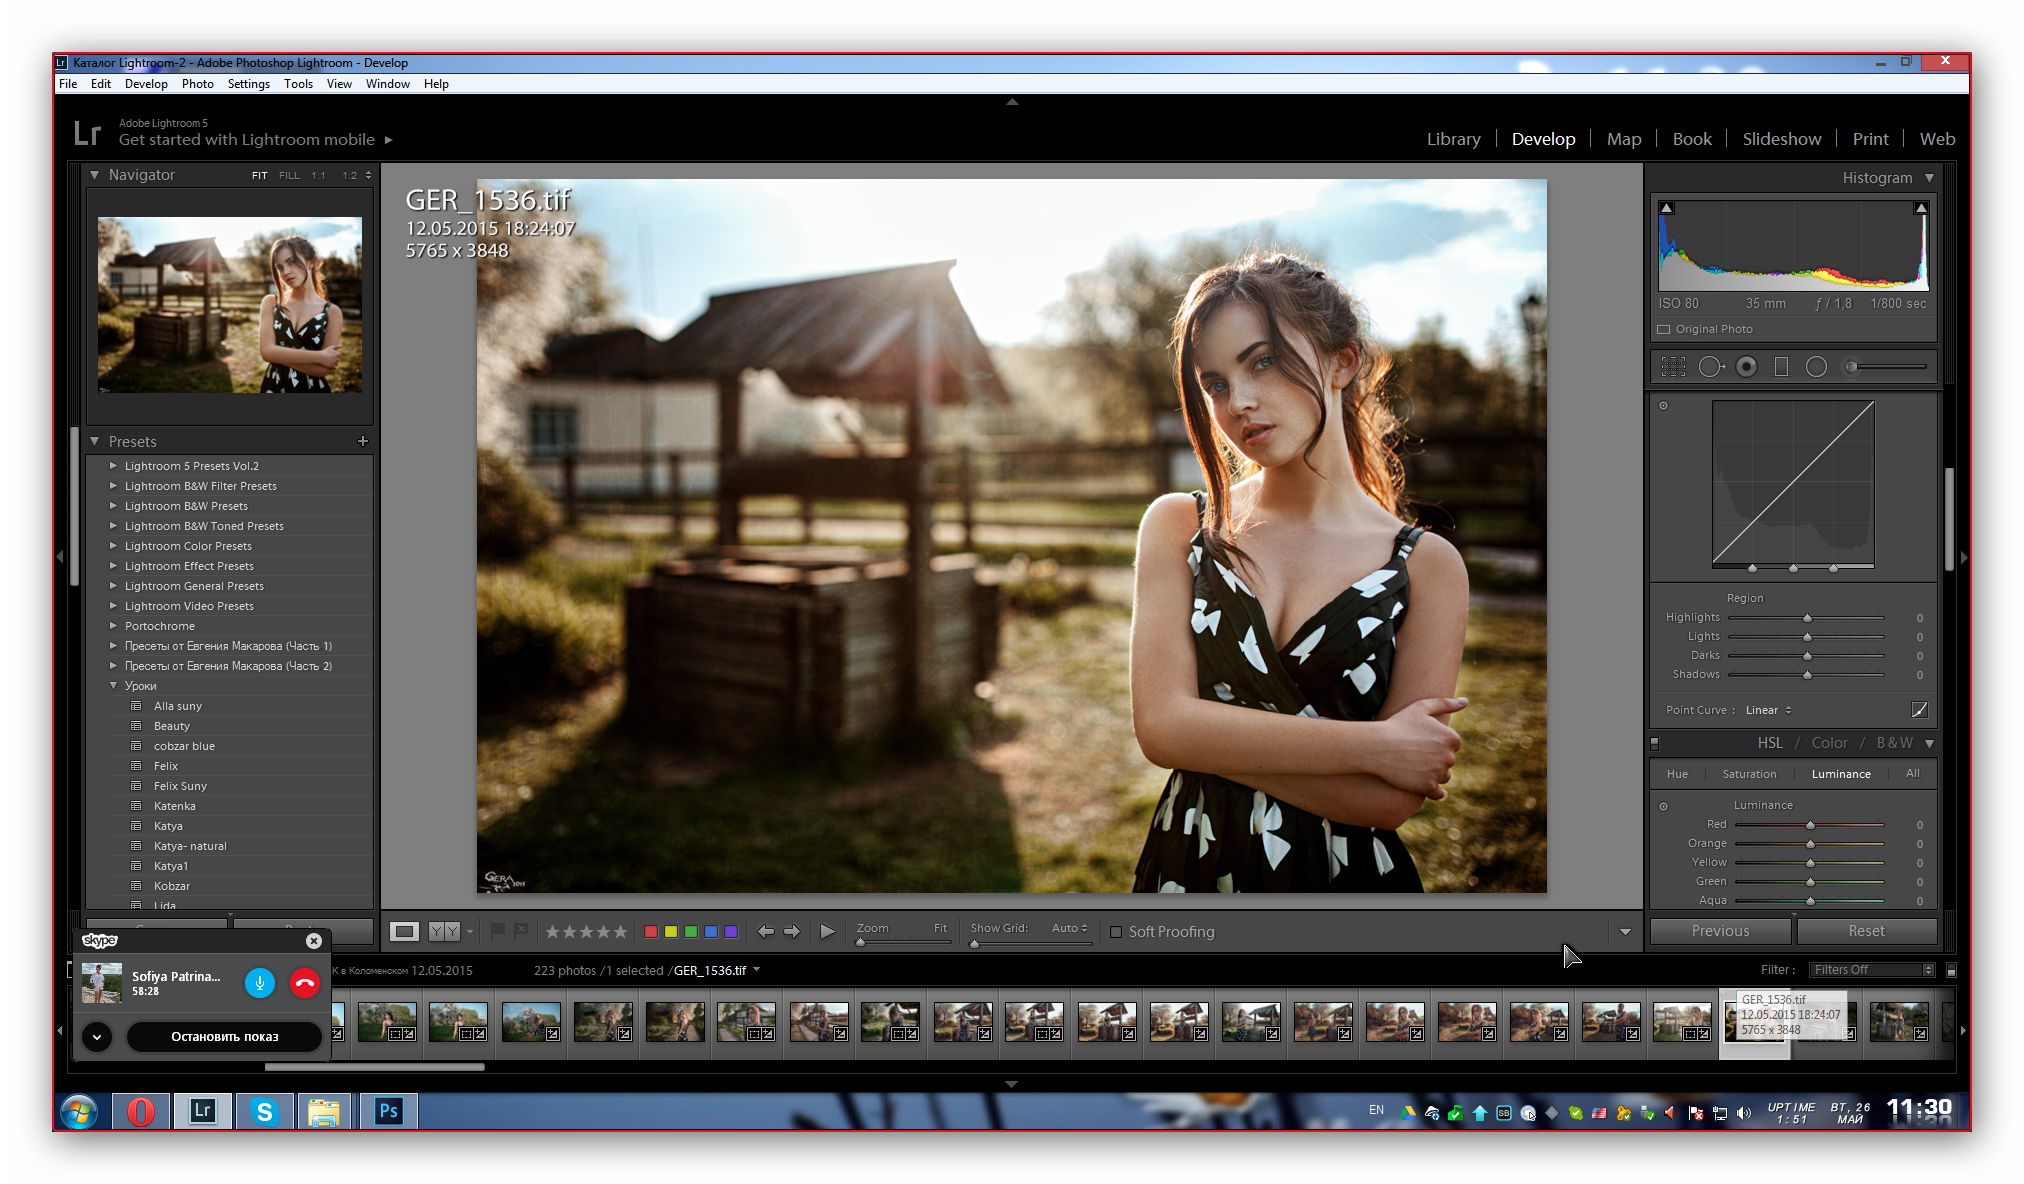This screenshot has height=1184, width=2024.
Task: Open the Settings menu
Action: click(249, 84)
